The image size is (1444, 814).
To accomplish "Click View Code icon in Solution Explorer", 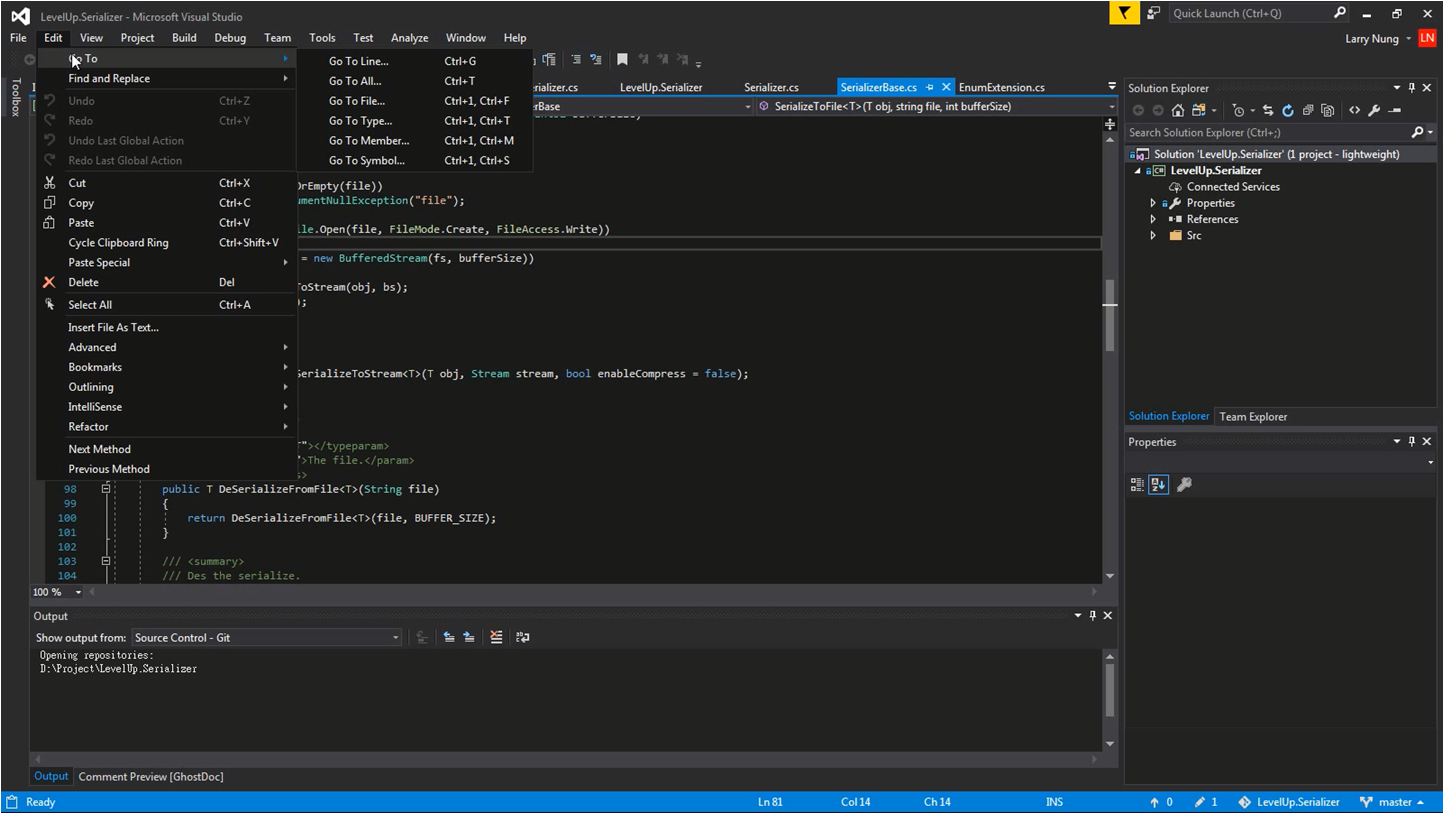I will 1354,110.
